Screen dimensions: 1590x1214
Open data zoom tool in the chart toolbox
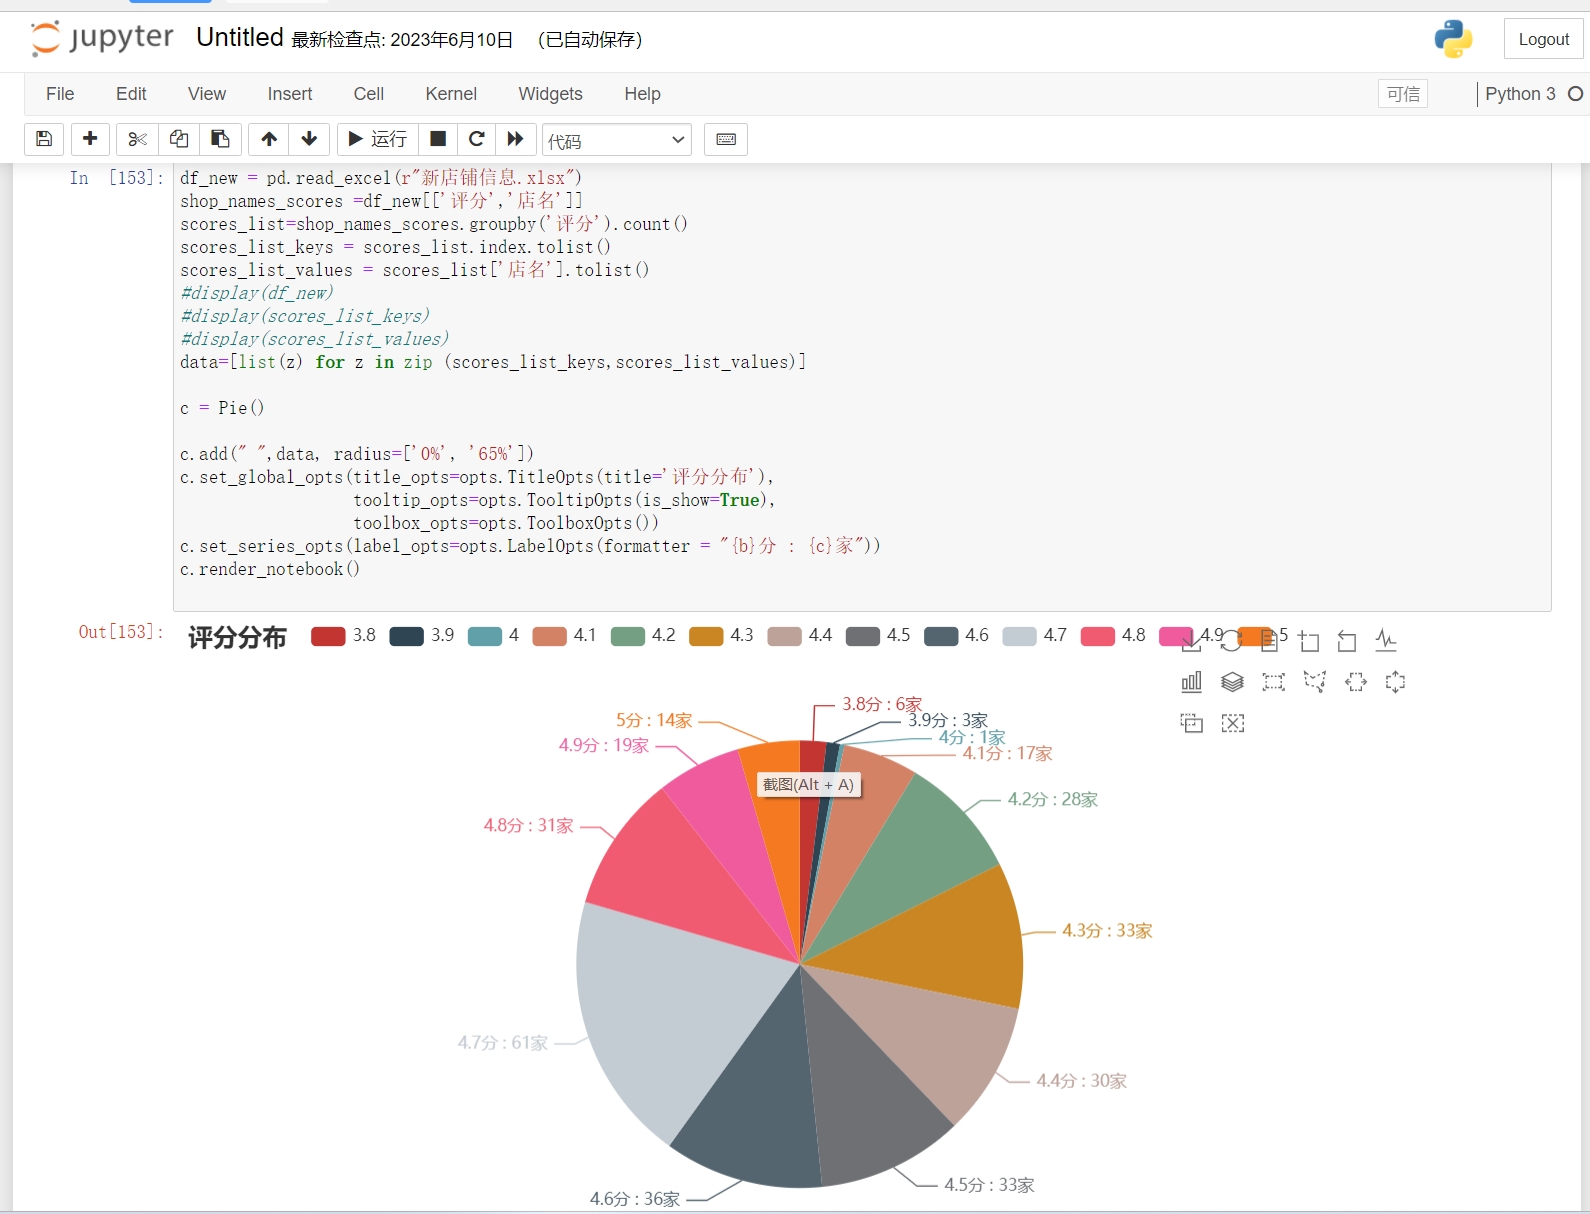tap(1309, 641)
